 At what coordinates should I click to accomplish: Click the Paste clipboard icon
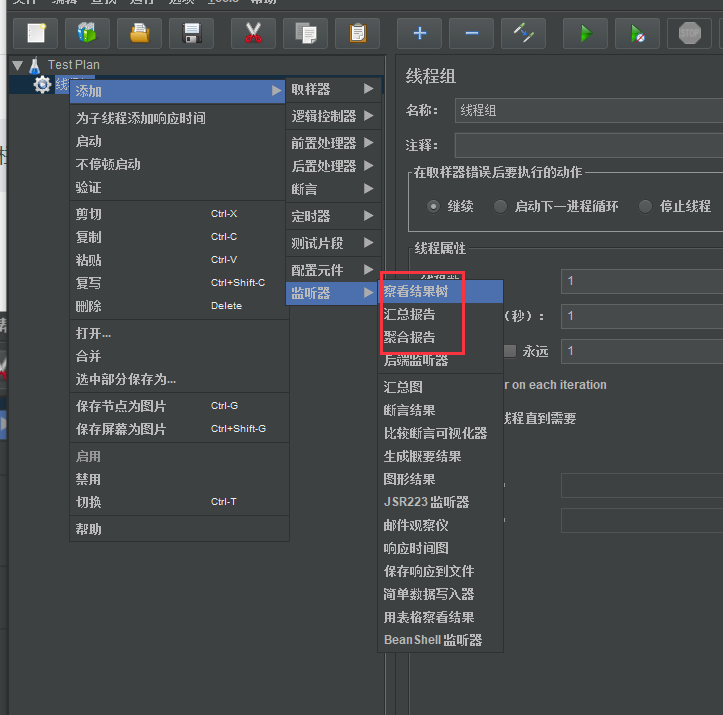(357, 33)
